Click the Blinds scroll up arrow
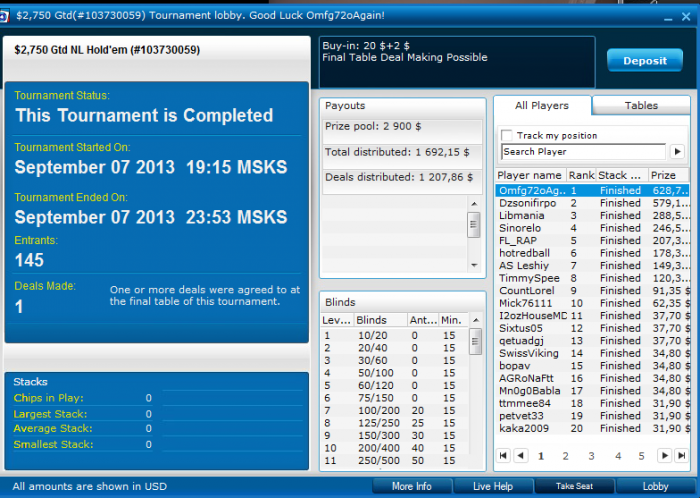This screenshot has width=700, height=498. [x=476, y=320]
